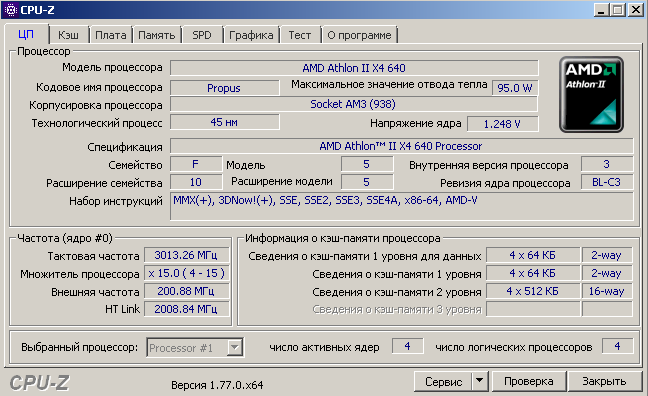Image resolution: width=648 pixels, height=396 pixels.
Task: Open the О программе tab
Action: 359,35
